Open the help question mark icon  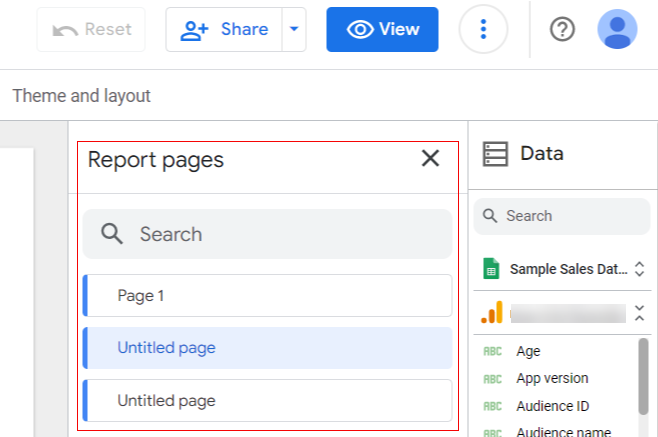[562, 29]
